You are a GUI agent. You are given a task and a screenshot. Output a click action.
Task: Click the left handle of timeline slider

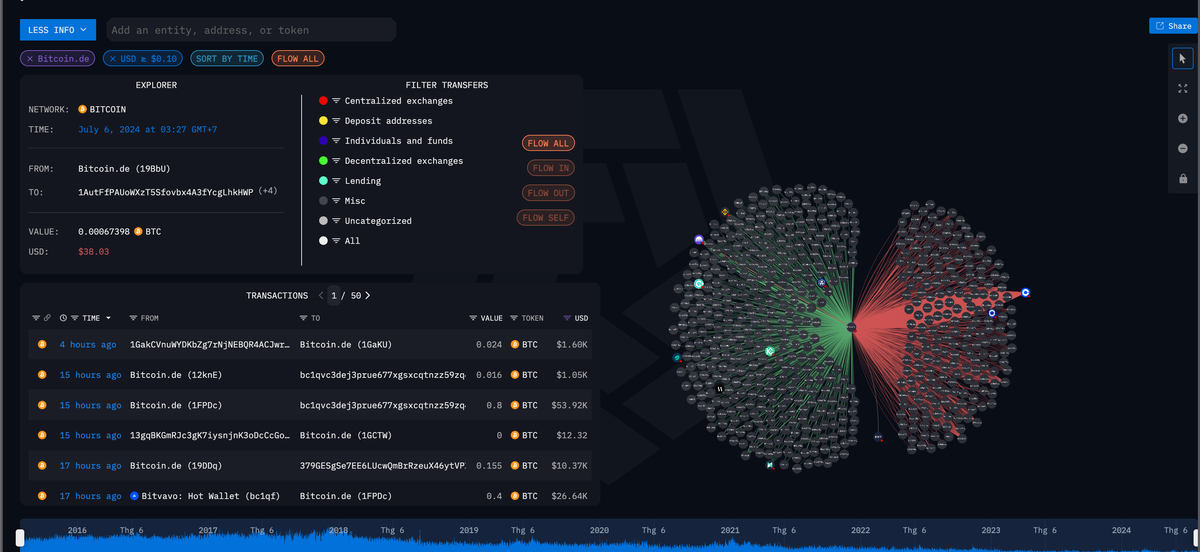coord(19,538)
